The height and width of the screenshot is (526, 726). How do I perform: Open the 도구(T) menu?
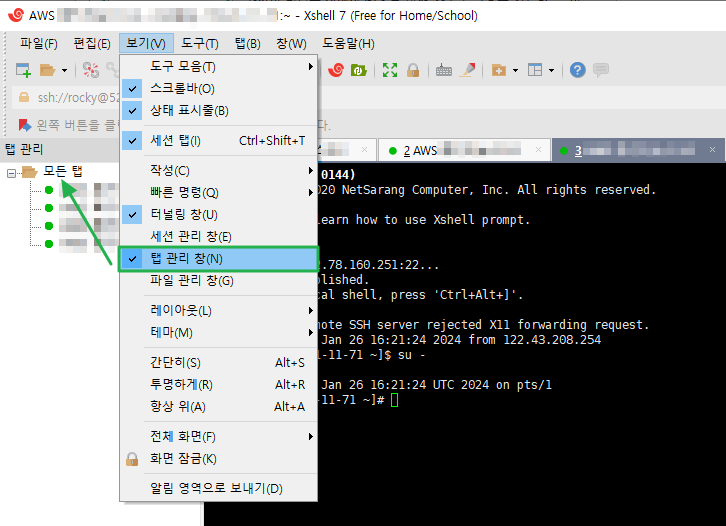coord(200,44)
